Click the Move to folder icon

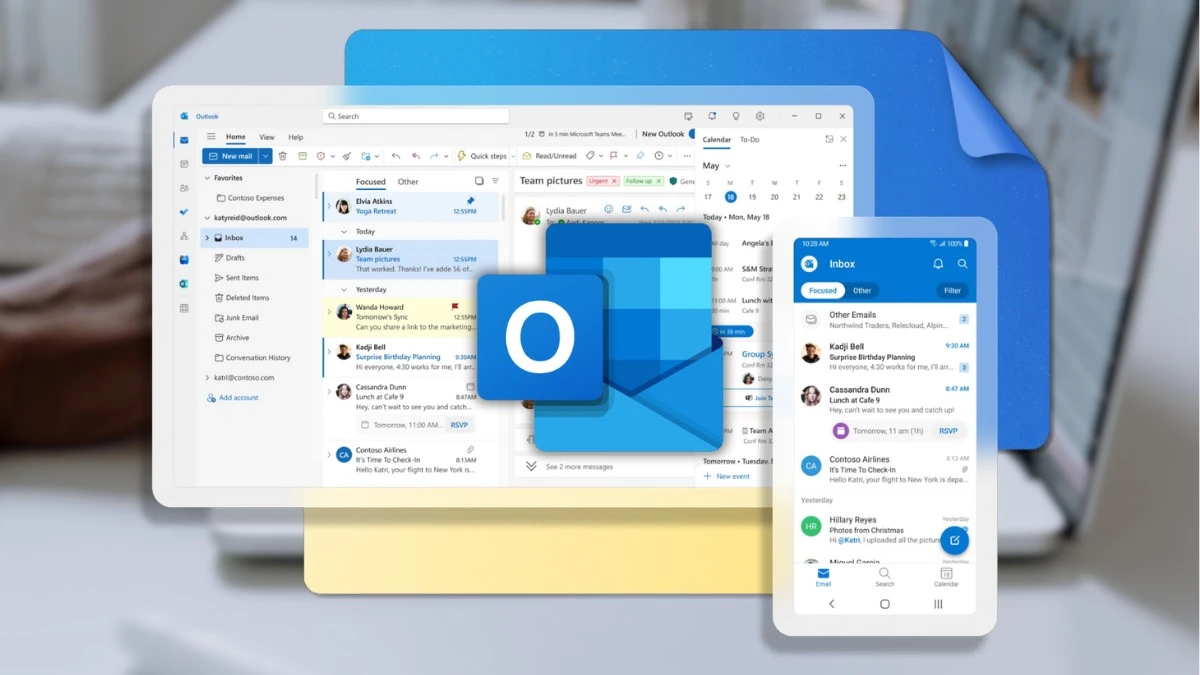pyautogui.click(x=366, y=156)
